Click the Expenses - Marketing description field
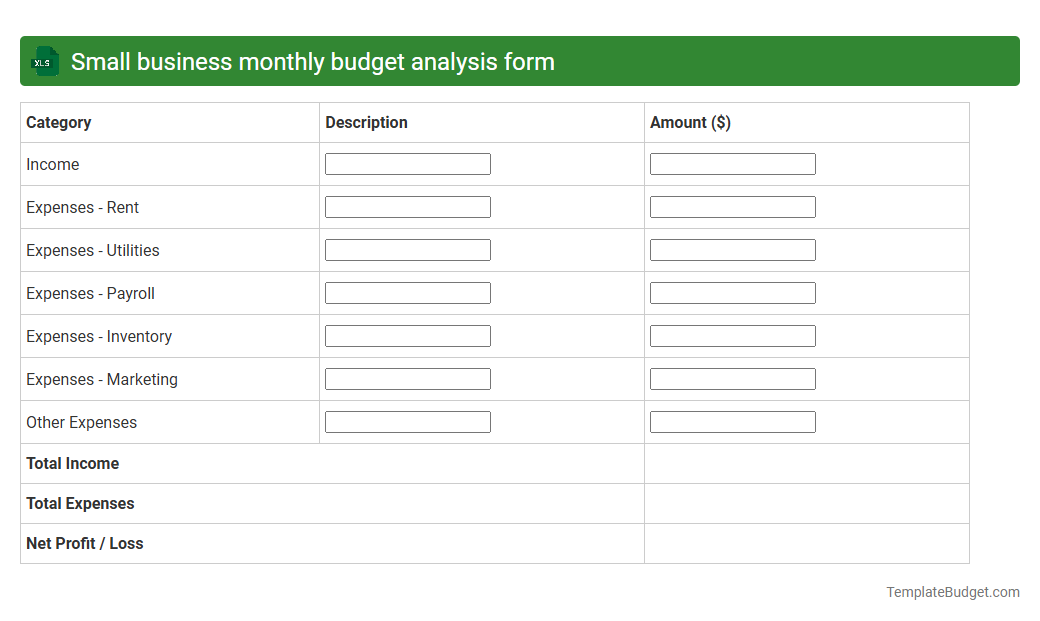 [x=407, y=379]
